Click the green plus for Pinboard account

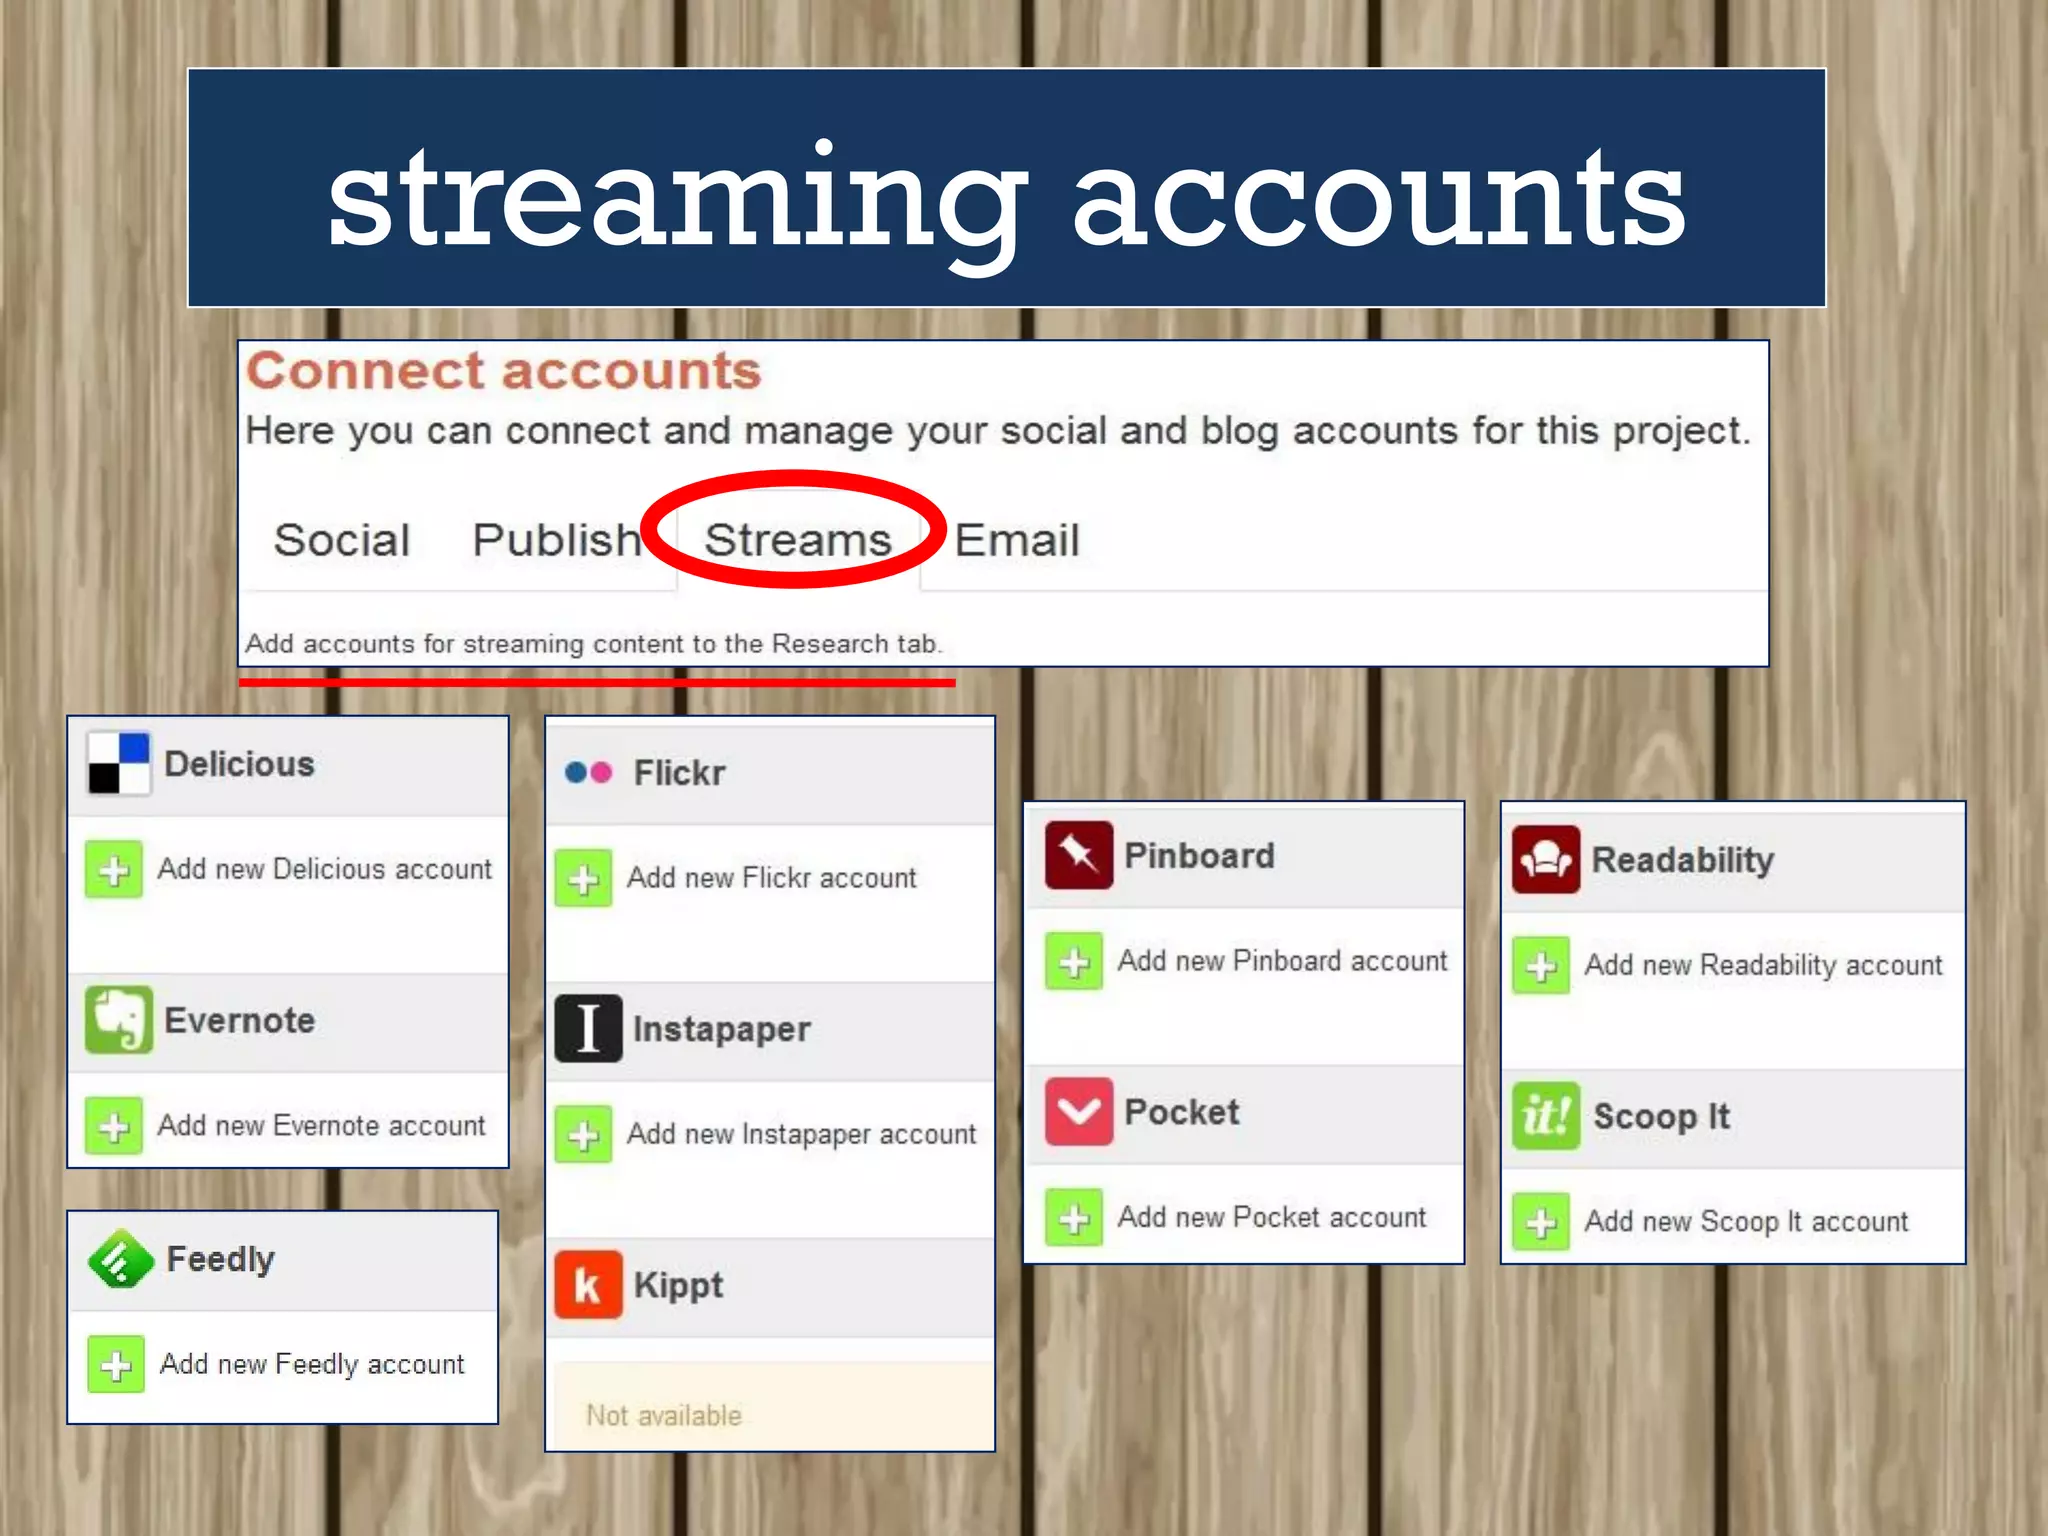pos(1074,962)
